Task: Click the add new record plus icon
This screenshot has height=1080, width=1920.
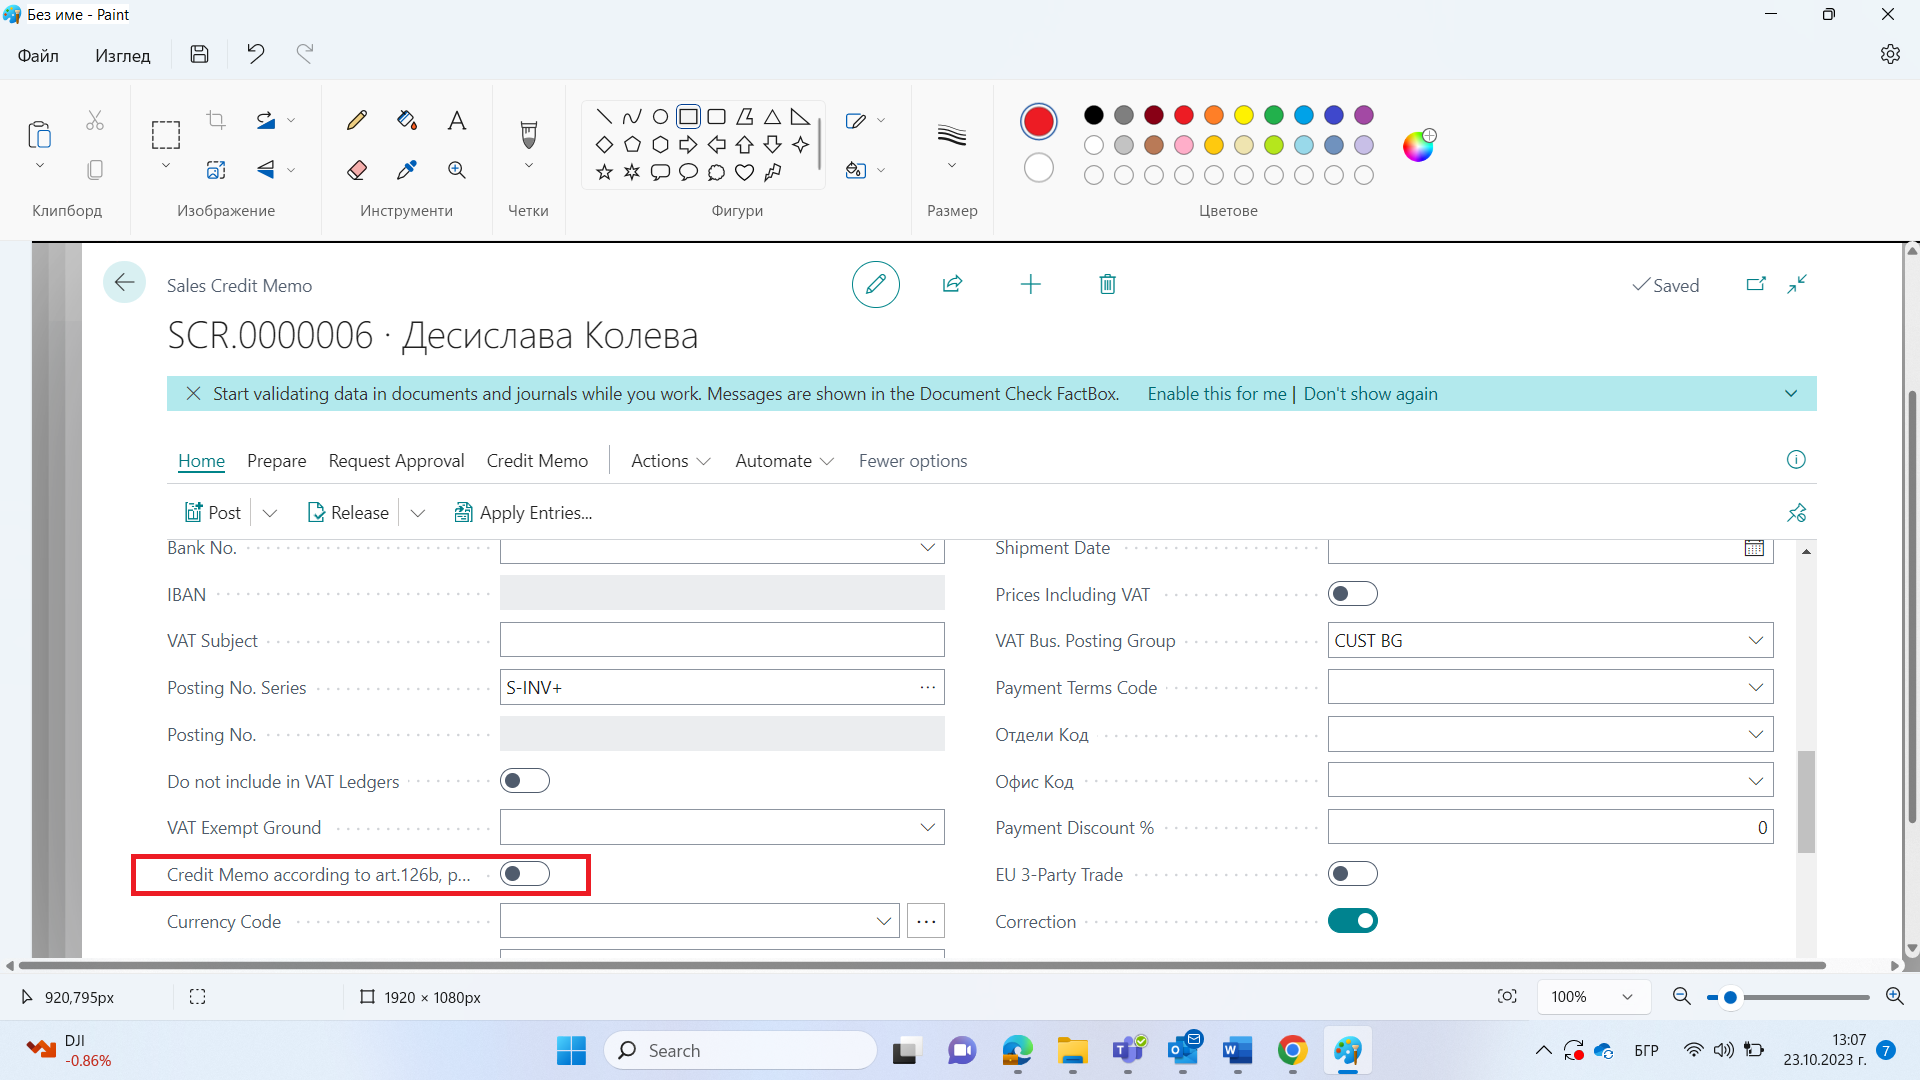Action: point(1031,284)
